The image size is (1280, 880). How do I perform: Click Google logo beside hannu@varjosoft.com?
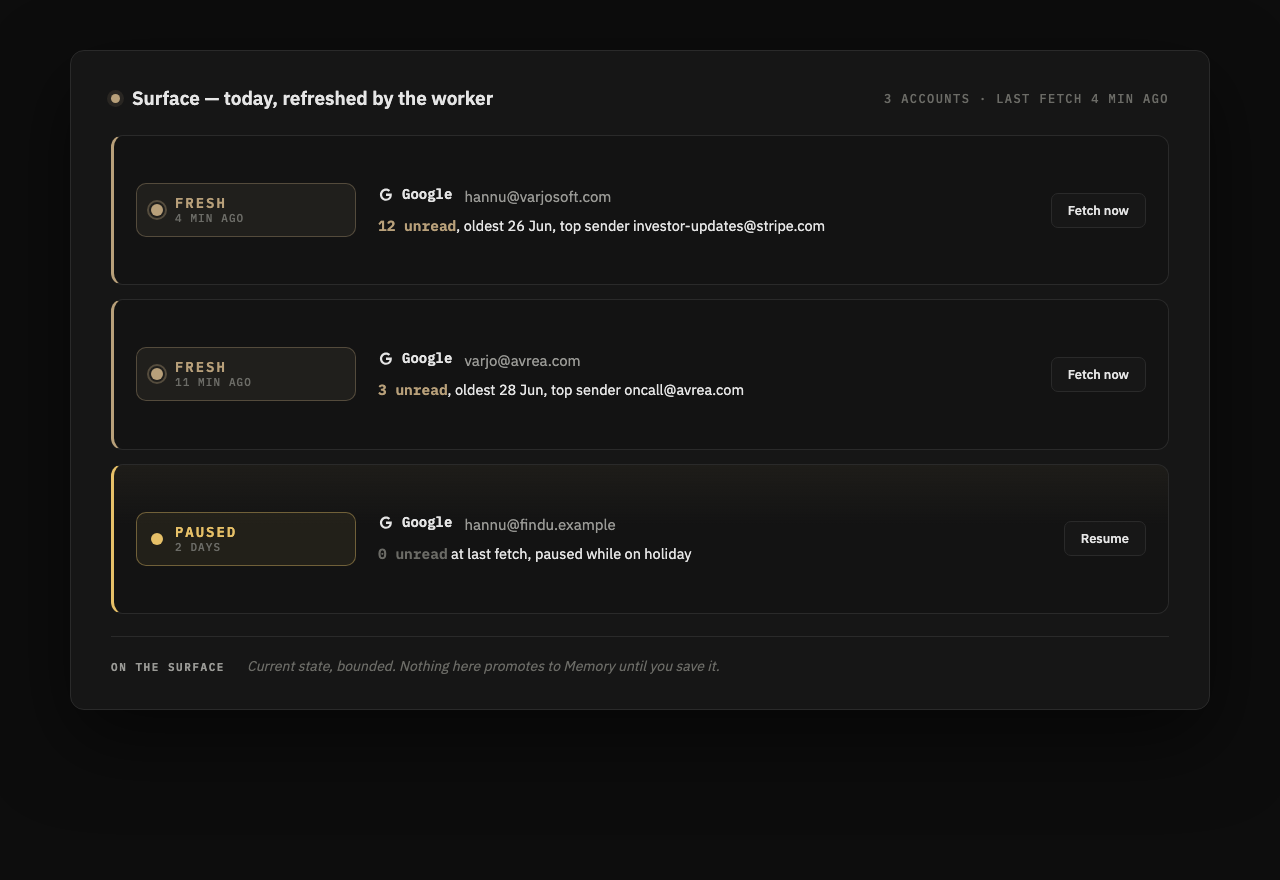pyautogui.click(x=386, y=195)
